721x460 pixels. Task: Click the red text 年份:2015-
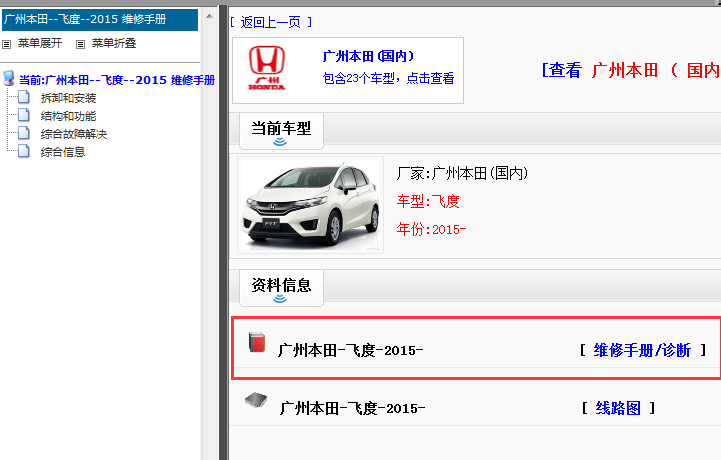click(x=431, y=229)
